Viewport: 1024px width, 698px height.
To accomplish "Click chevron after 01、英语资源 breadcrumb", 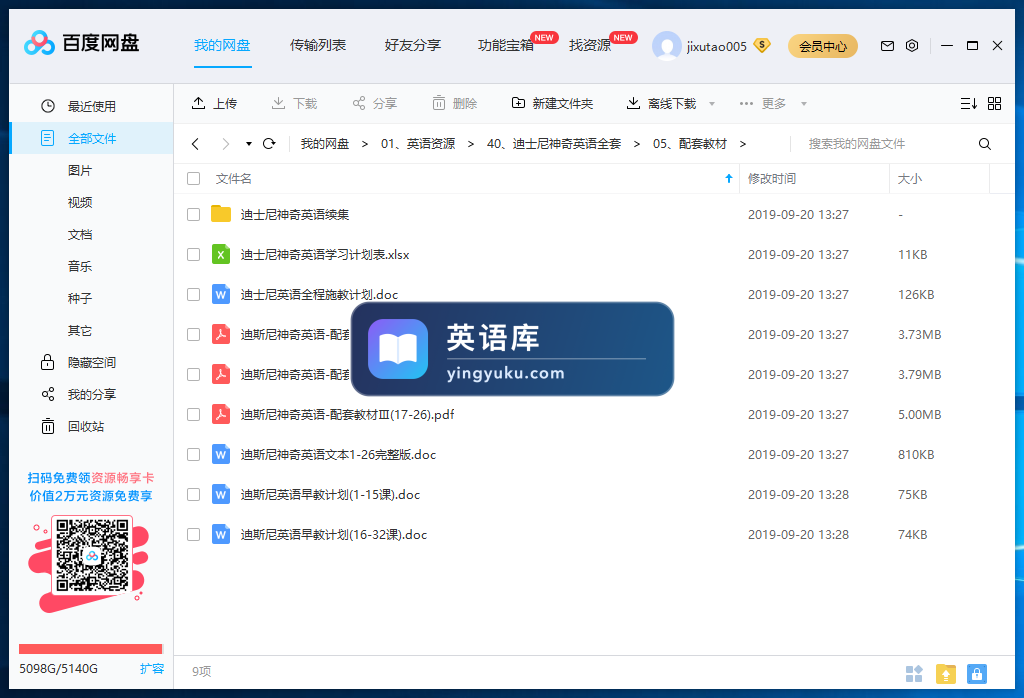I will [471, 144].
